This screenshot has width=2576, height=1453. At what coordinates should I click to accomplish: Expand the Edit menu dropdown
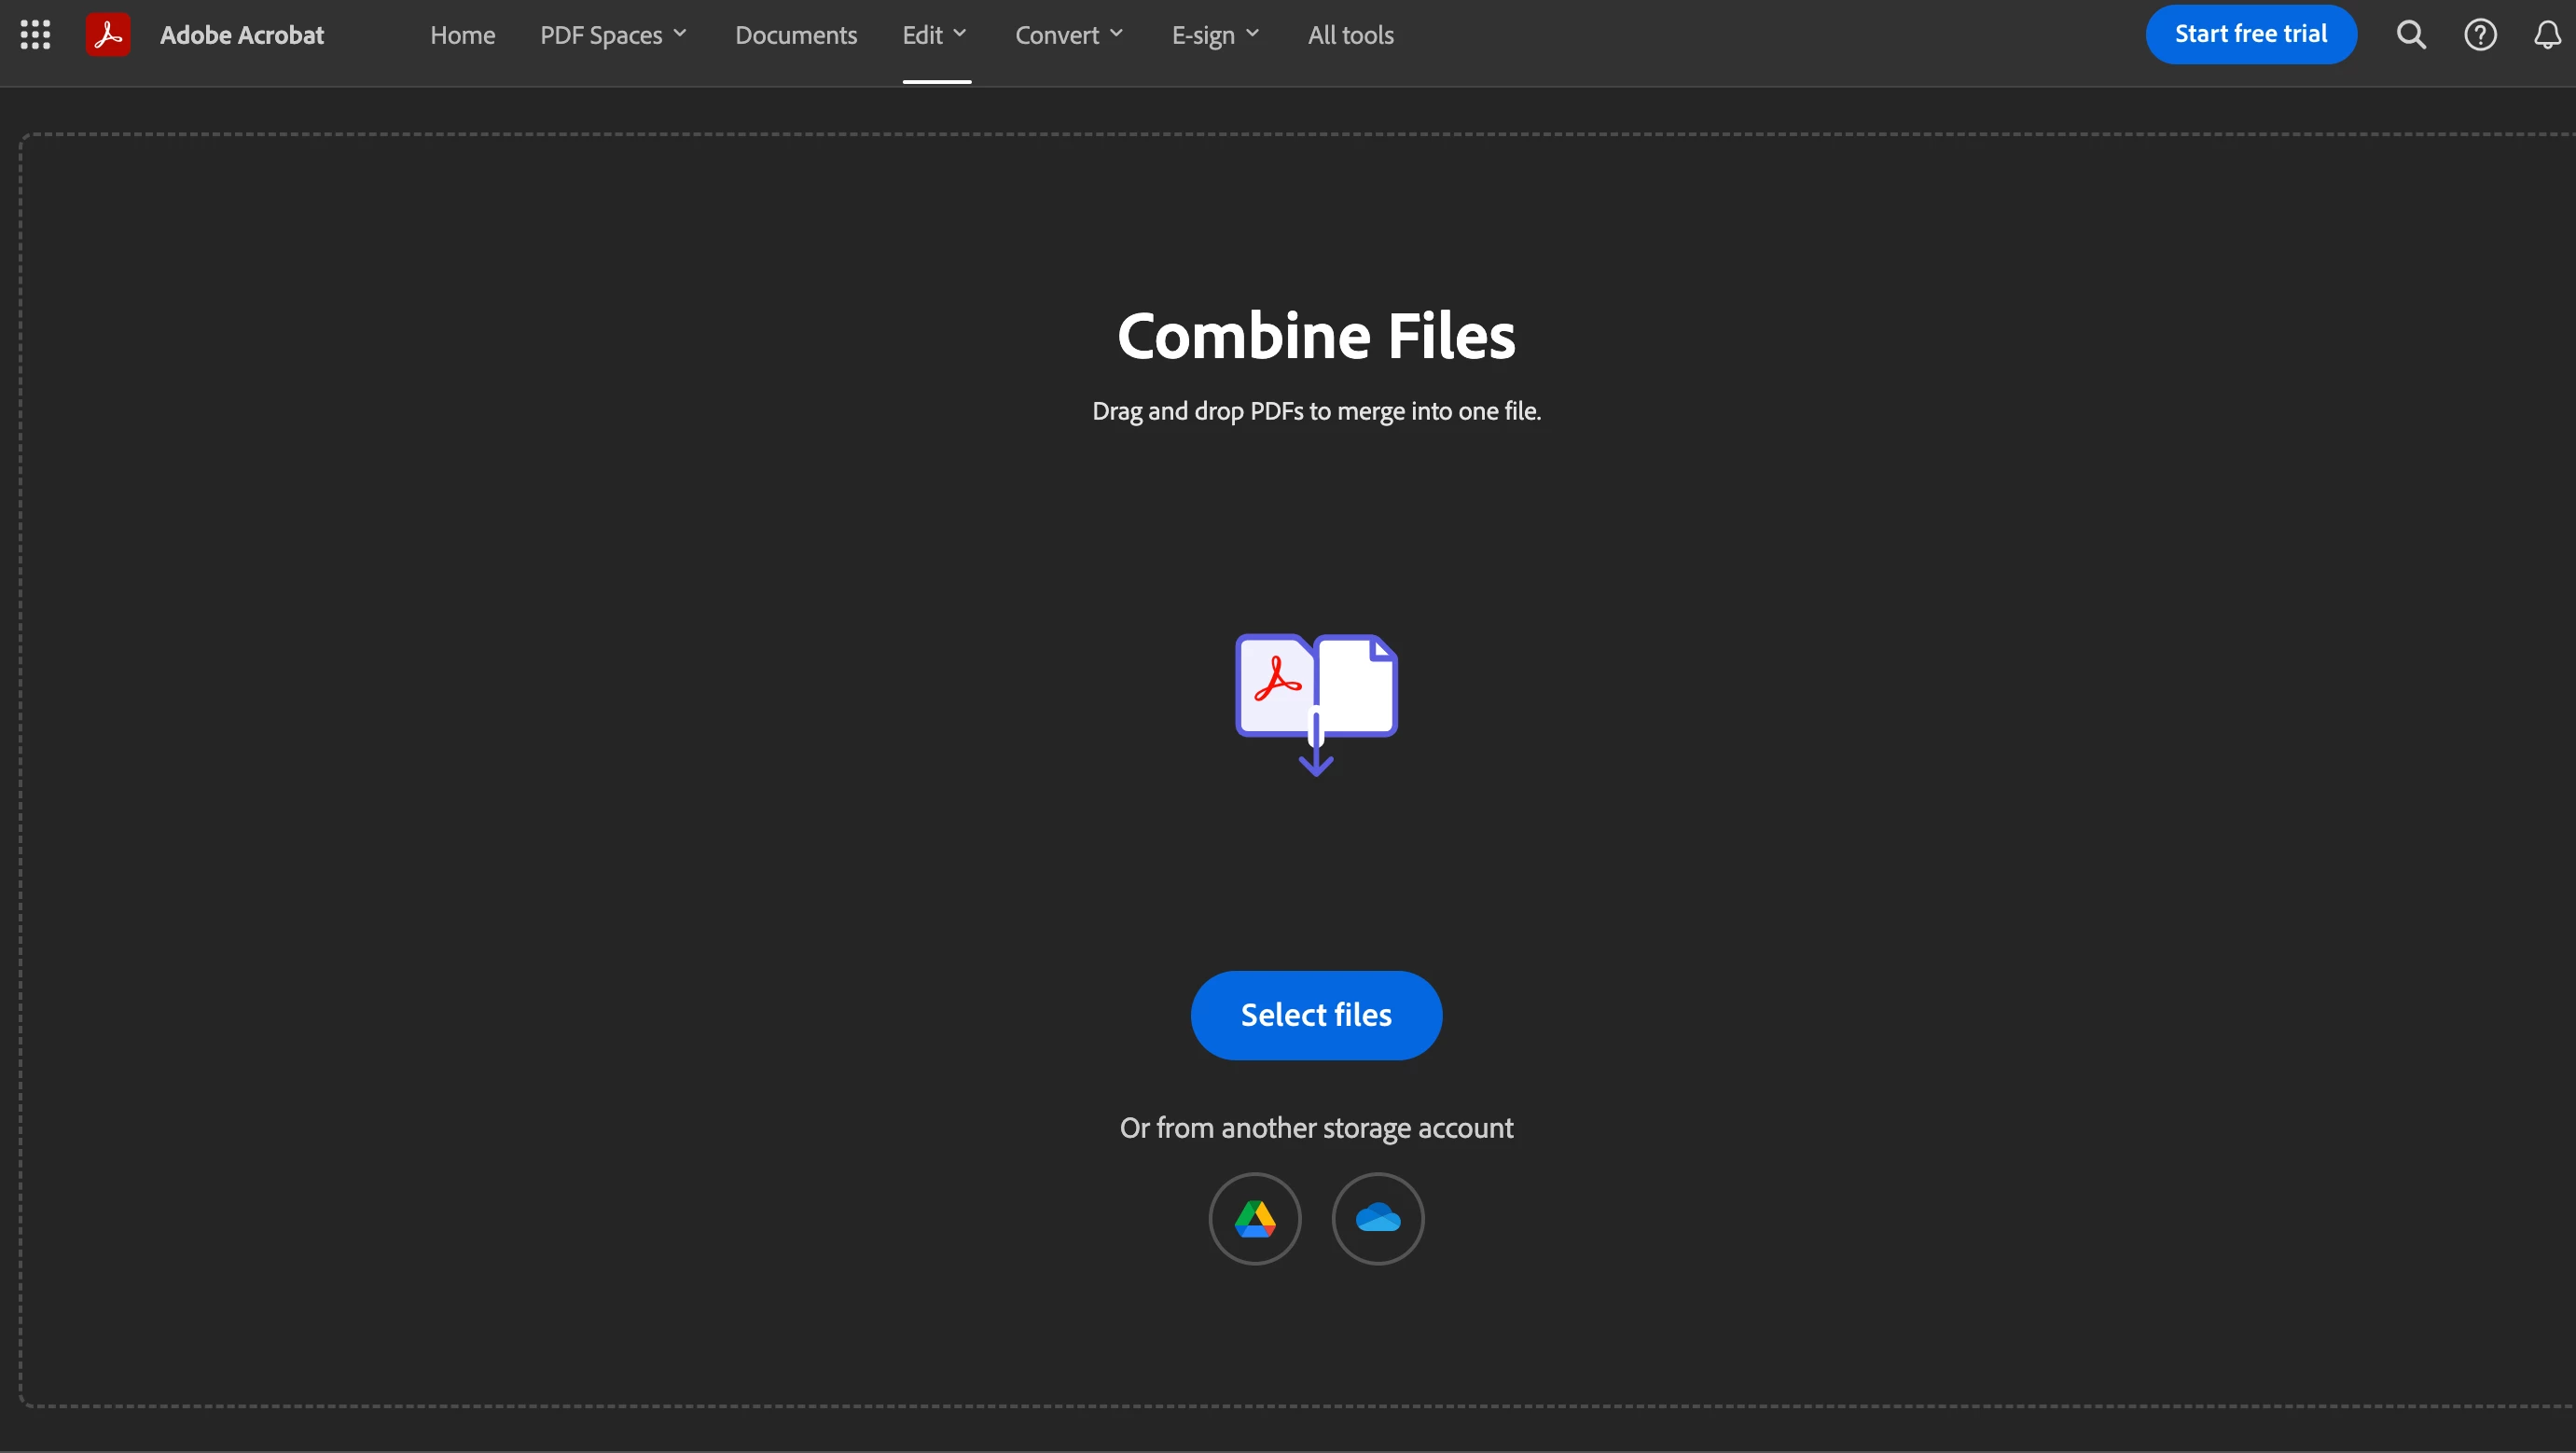(934, 35)
